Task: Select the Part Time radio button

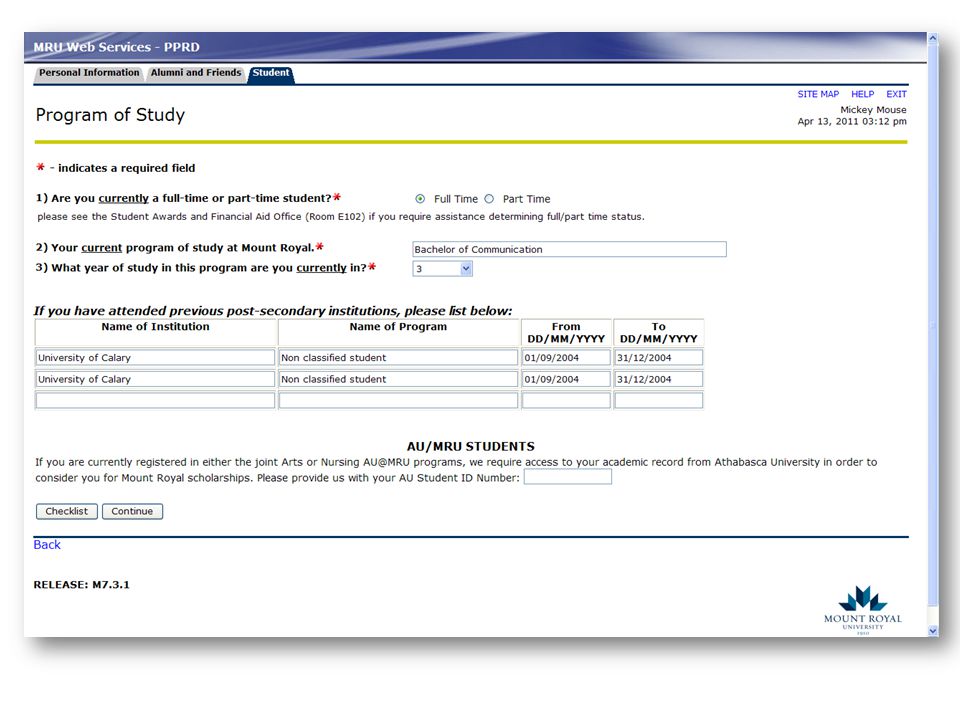Action: point(489,199)
